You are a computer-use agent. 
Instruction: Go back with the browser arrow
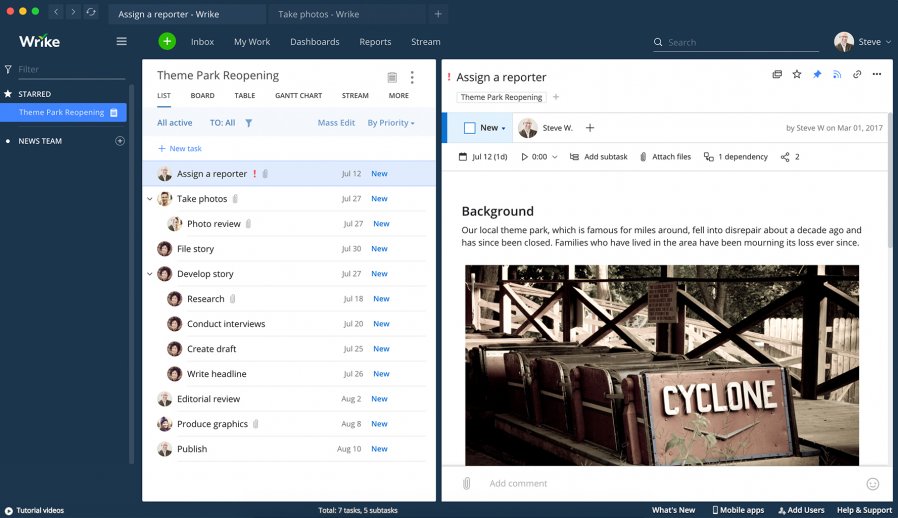tap(56, 11)
